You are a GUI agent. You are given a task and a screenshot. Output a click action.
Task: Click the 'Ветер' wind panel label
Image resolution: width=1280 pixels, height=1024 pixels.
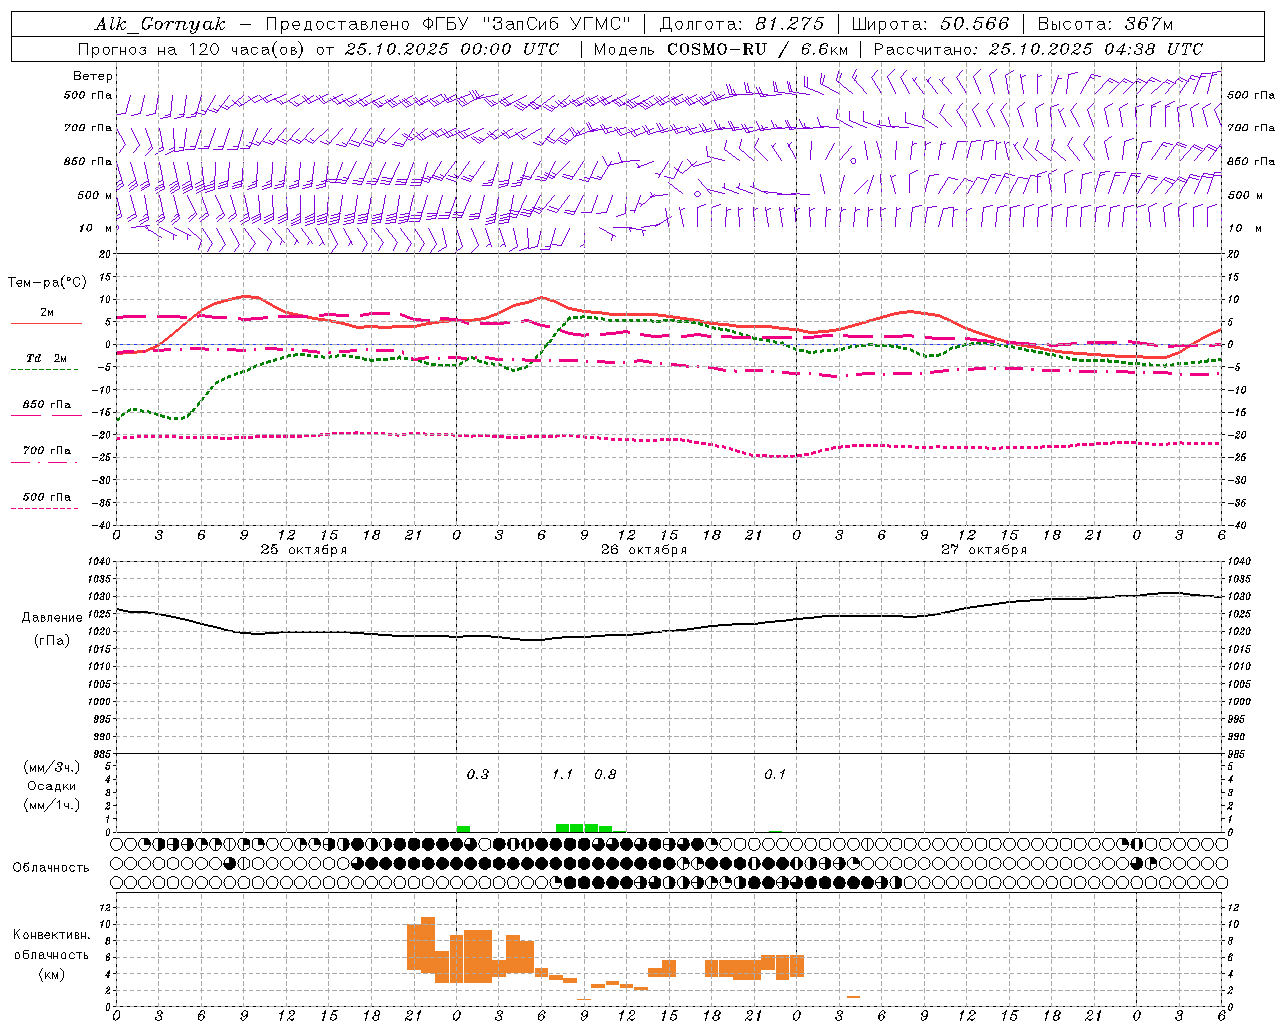click(93, 76)
